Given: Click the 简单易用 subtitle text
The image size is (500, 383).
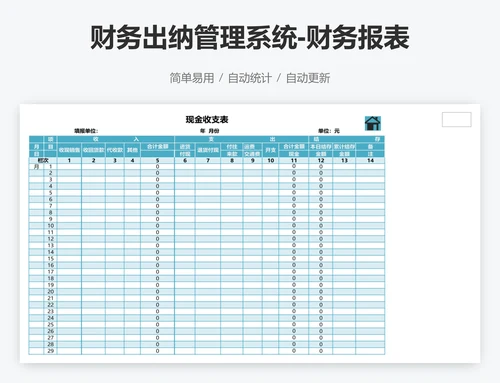Looking at the screenshot, I should pos(192,78).
